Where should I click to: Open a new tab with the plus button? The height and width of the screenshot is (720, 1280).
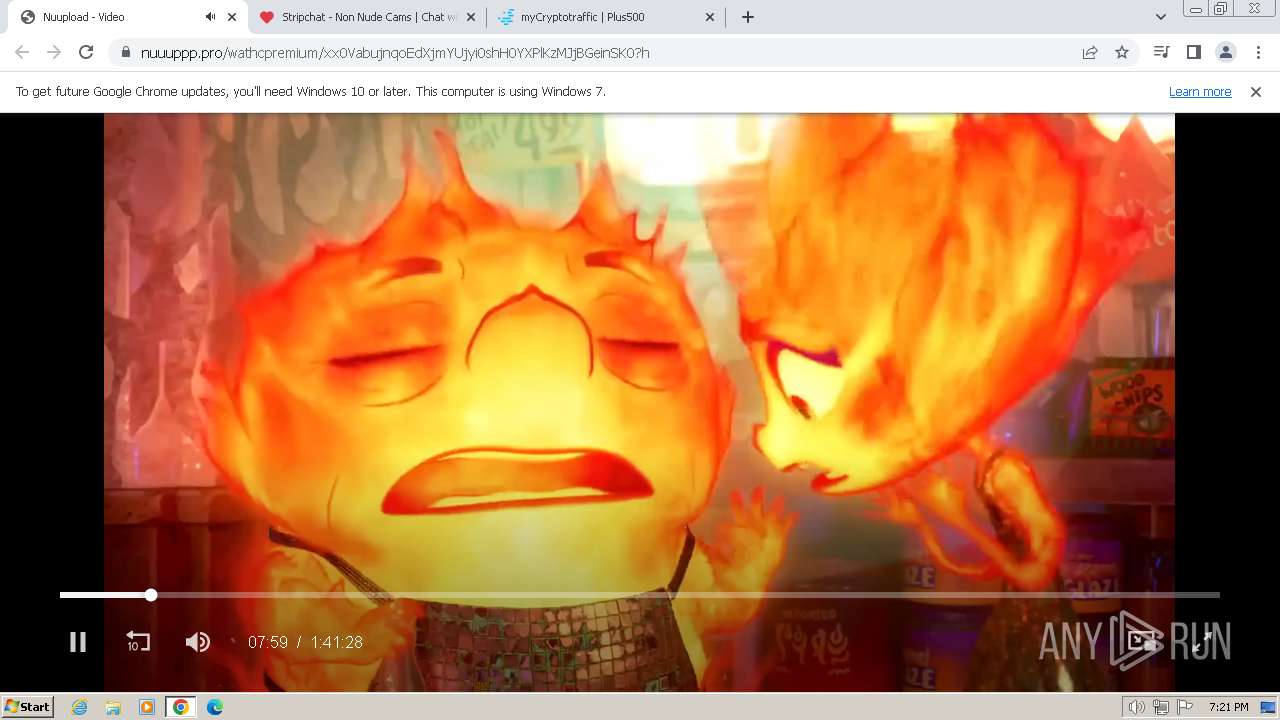point(748,17)
